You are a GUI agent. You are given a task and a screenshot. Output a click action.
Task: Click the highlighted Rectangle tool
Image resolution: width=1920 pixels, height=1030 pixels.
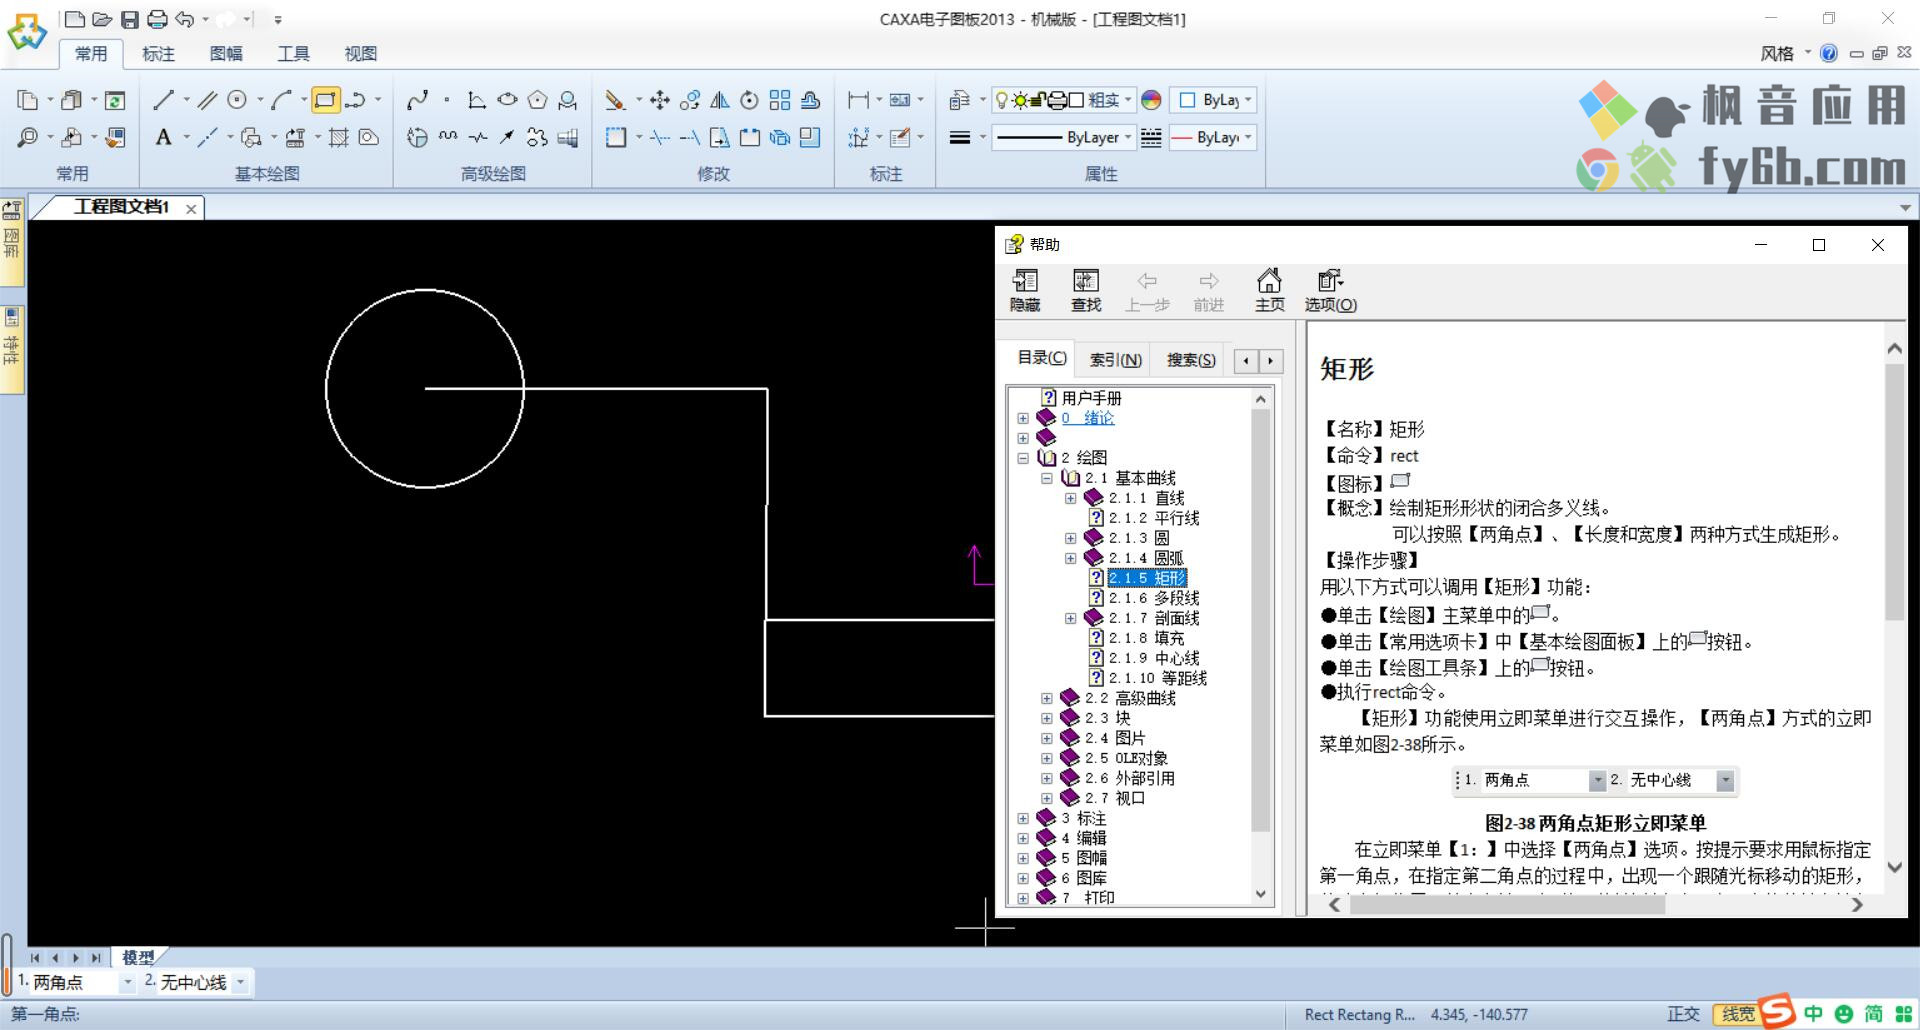point(325,100)
